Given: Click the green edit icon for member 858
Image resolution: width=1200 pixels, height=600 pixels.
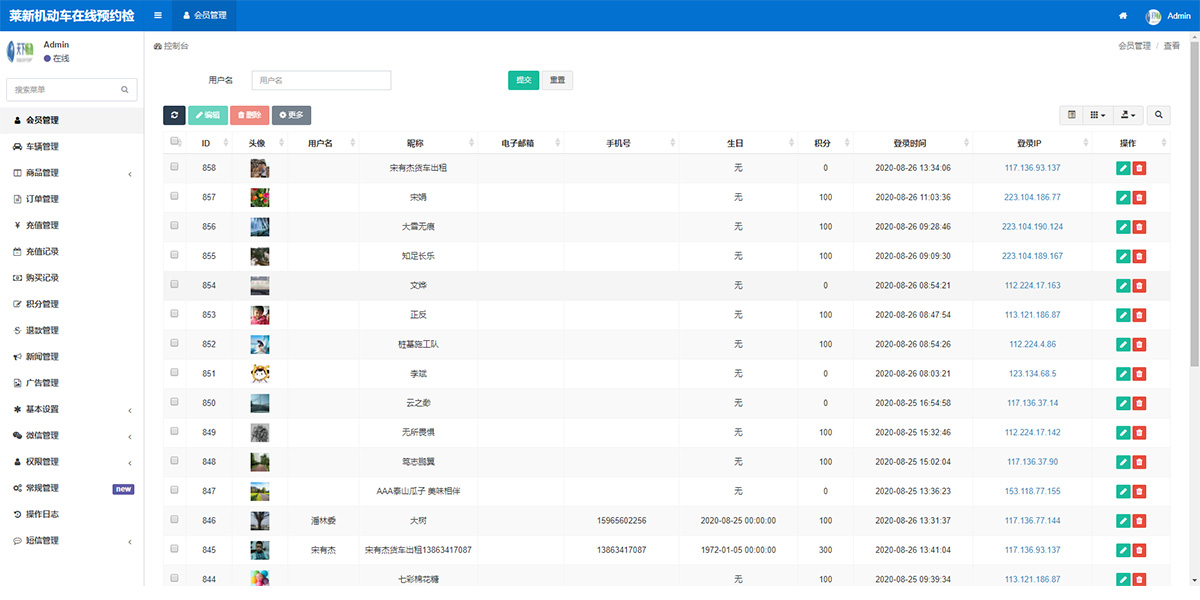Looking at the screenshot, I should pos(1123,168).
